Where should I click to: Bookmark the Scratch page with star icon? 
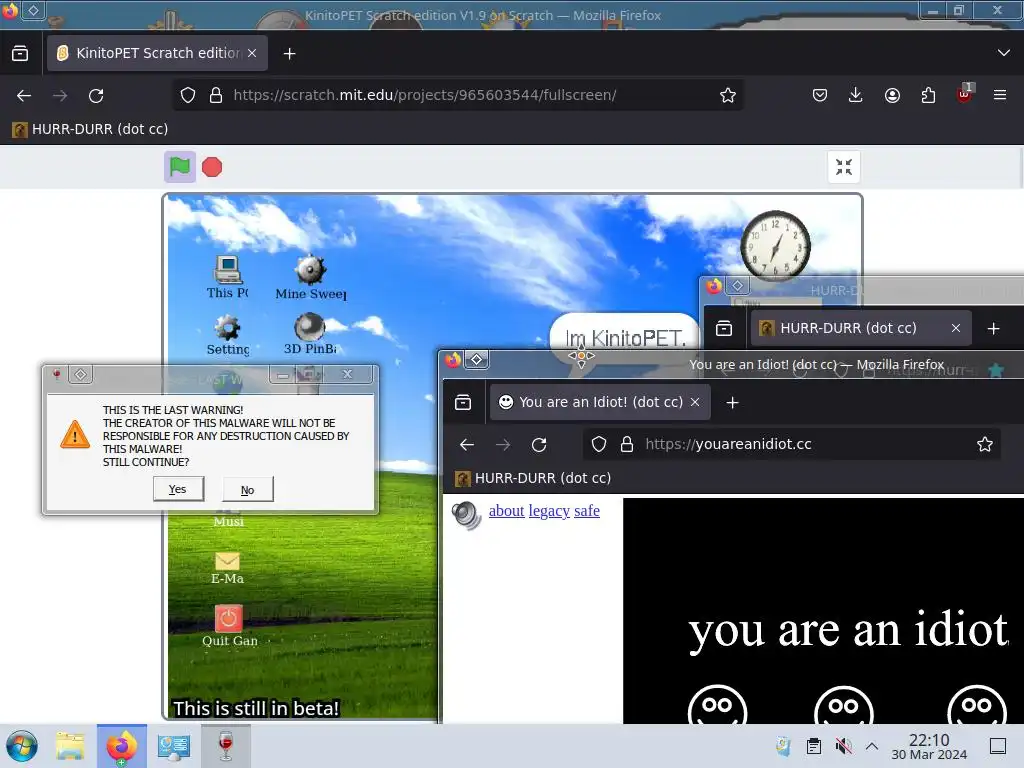[728, 95]
